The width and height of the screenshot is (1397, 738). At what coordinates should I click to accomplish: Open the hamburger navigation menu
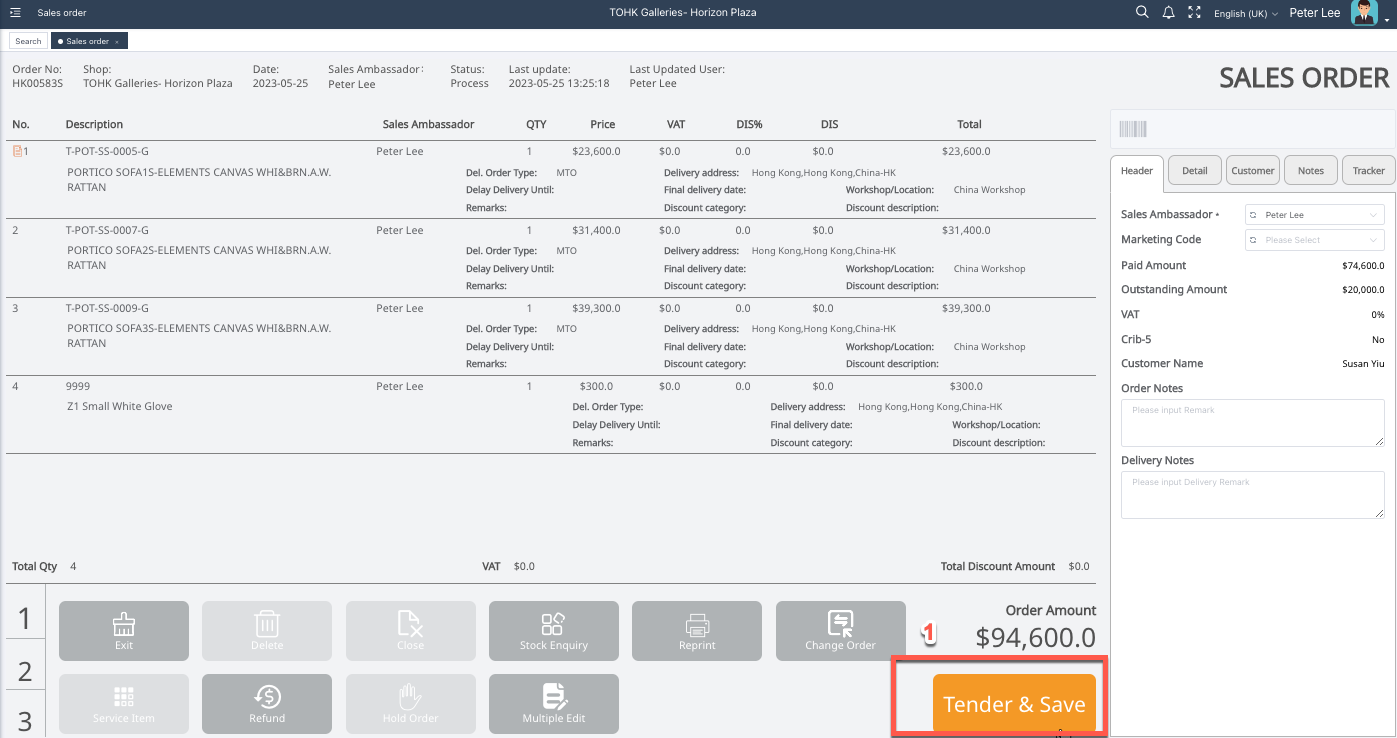[15, 13]
